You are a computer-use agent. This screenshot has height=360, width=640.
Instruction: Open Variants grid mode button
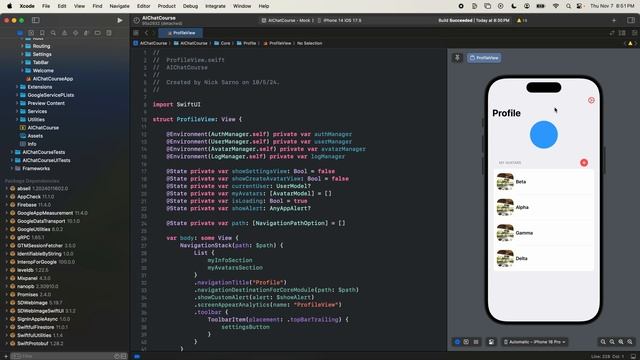(x=476, y=342)
